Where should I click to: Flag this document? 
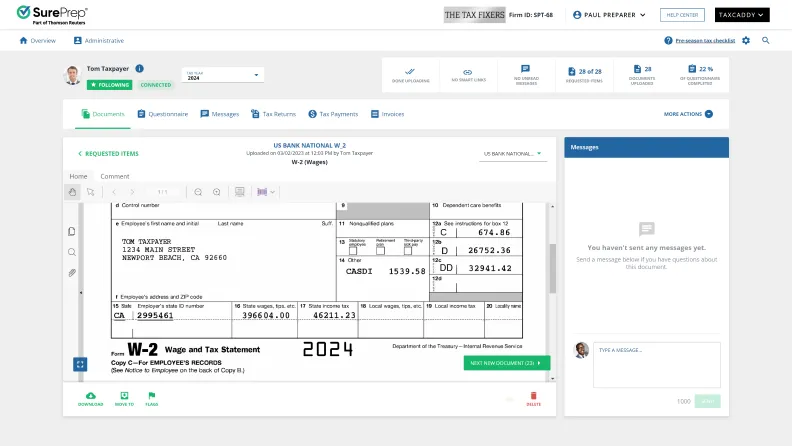pos(152,398)
